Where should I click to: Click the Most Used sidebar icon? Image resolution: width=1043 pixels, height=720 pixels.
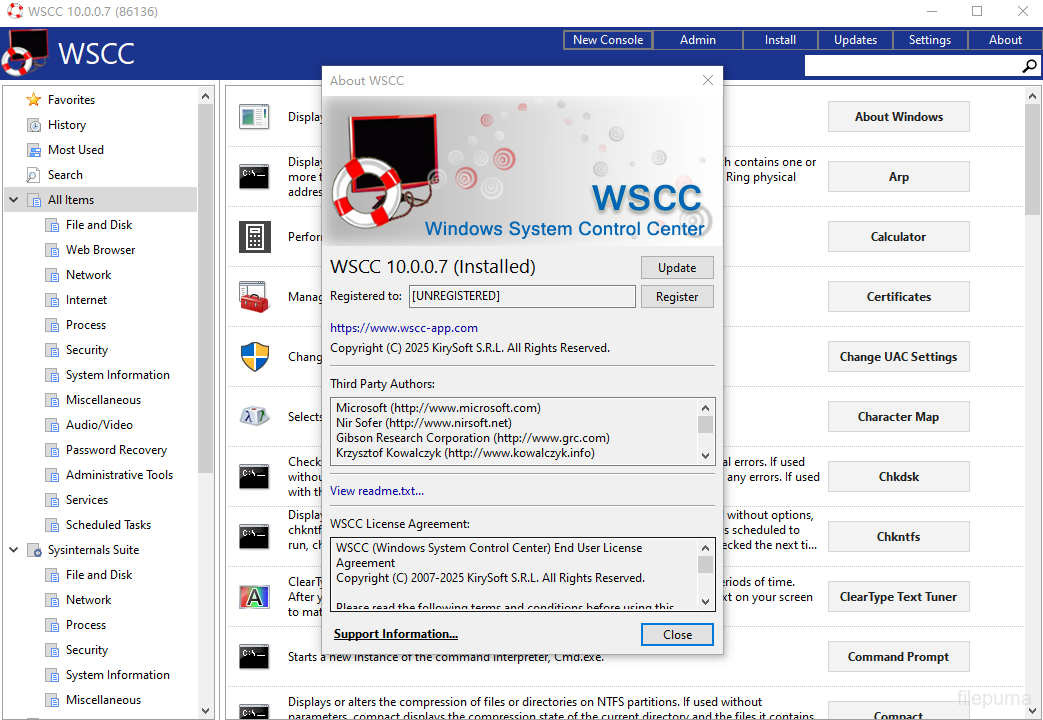pyautogui.click(x=34, y=150)
